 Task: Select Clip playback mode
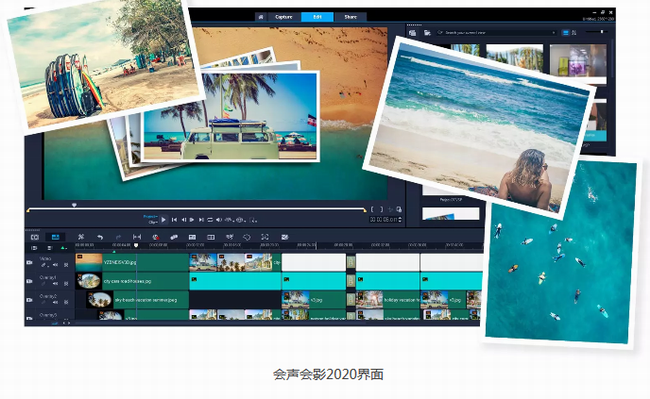(x=153, y=222)
